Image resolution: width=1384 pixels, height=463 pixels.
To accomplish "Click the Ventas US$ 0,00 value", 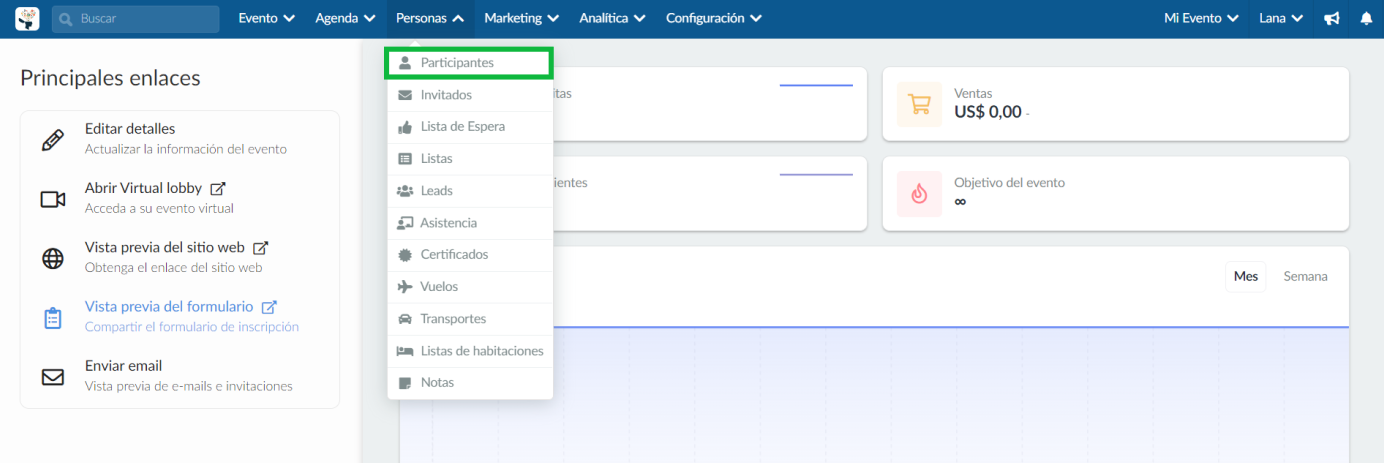I will tap(988, 112).
